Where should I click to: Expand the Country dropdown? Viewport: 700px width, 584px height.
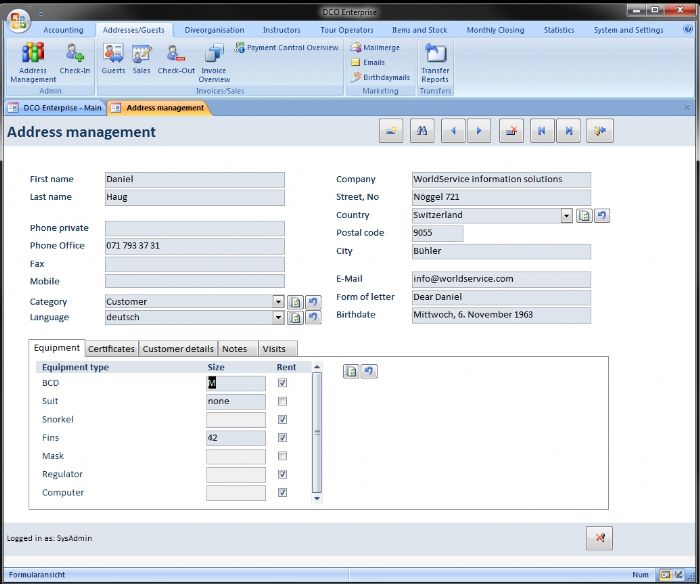tap(566, 215)
